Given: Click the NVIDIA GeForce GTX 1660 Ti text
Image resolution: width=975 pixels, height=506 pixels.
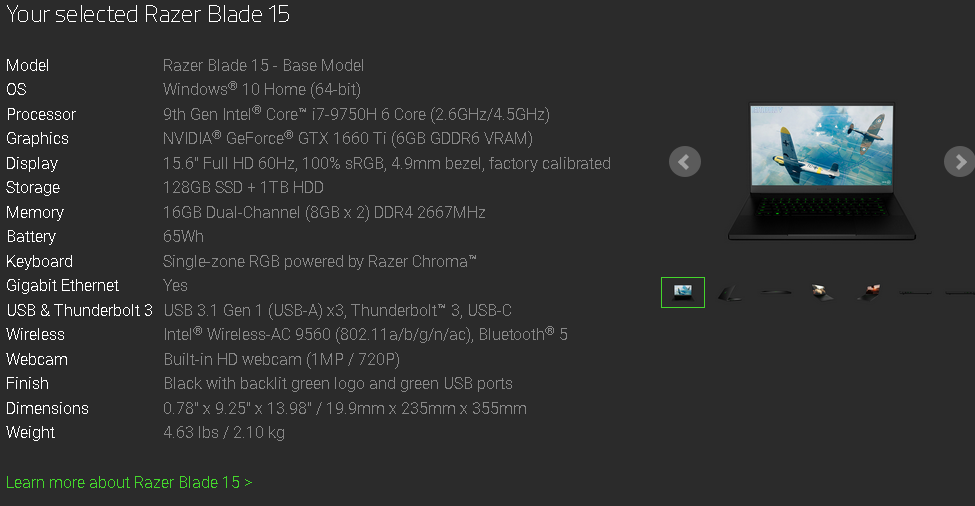Looking at the screenshot, I should coord(347,138).
